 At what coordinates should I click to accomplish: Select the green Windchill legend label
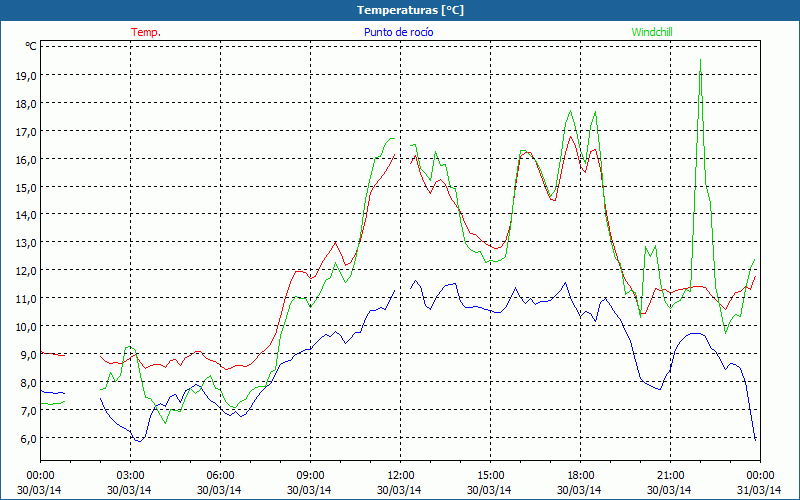[652, 32]
